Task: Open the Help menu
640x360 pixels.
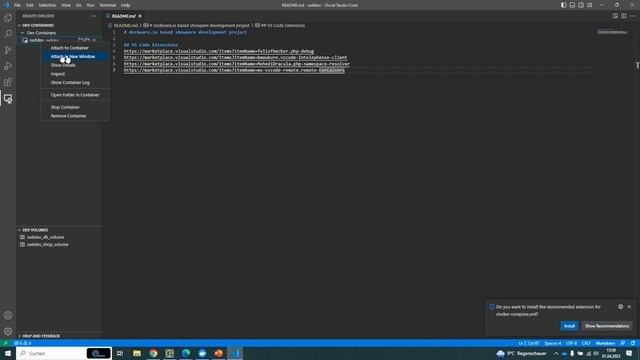Action: [125, 5]
